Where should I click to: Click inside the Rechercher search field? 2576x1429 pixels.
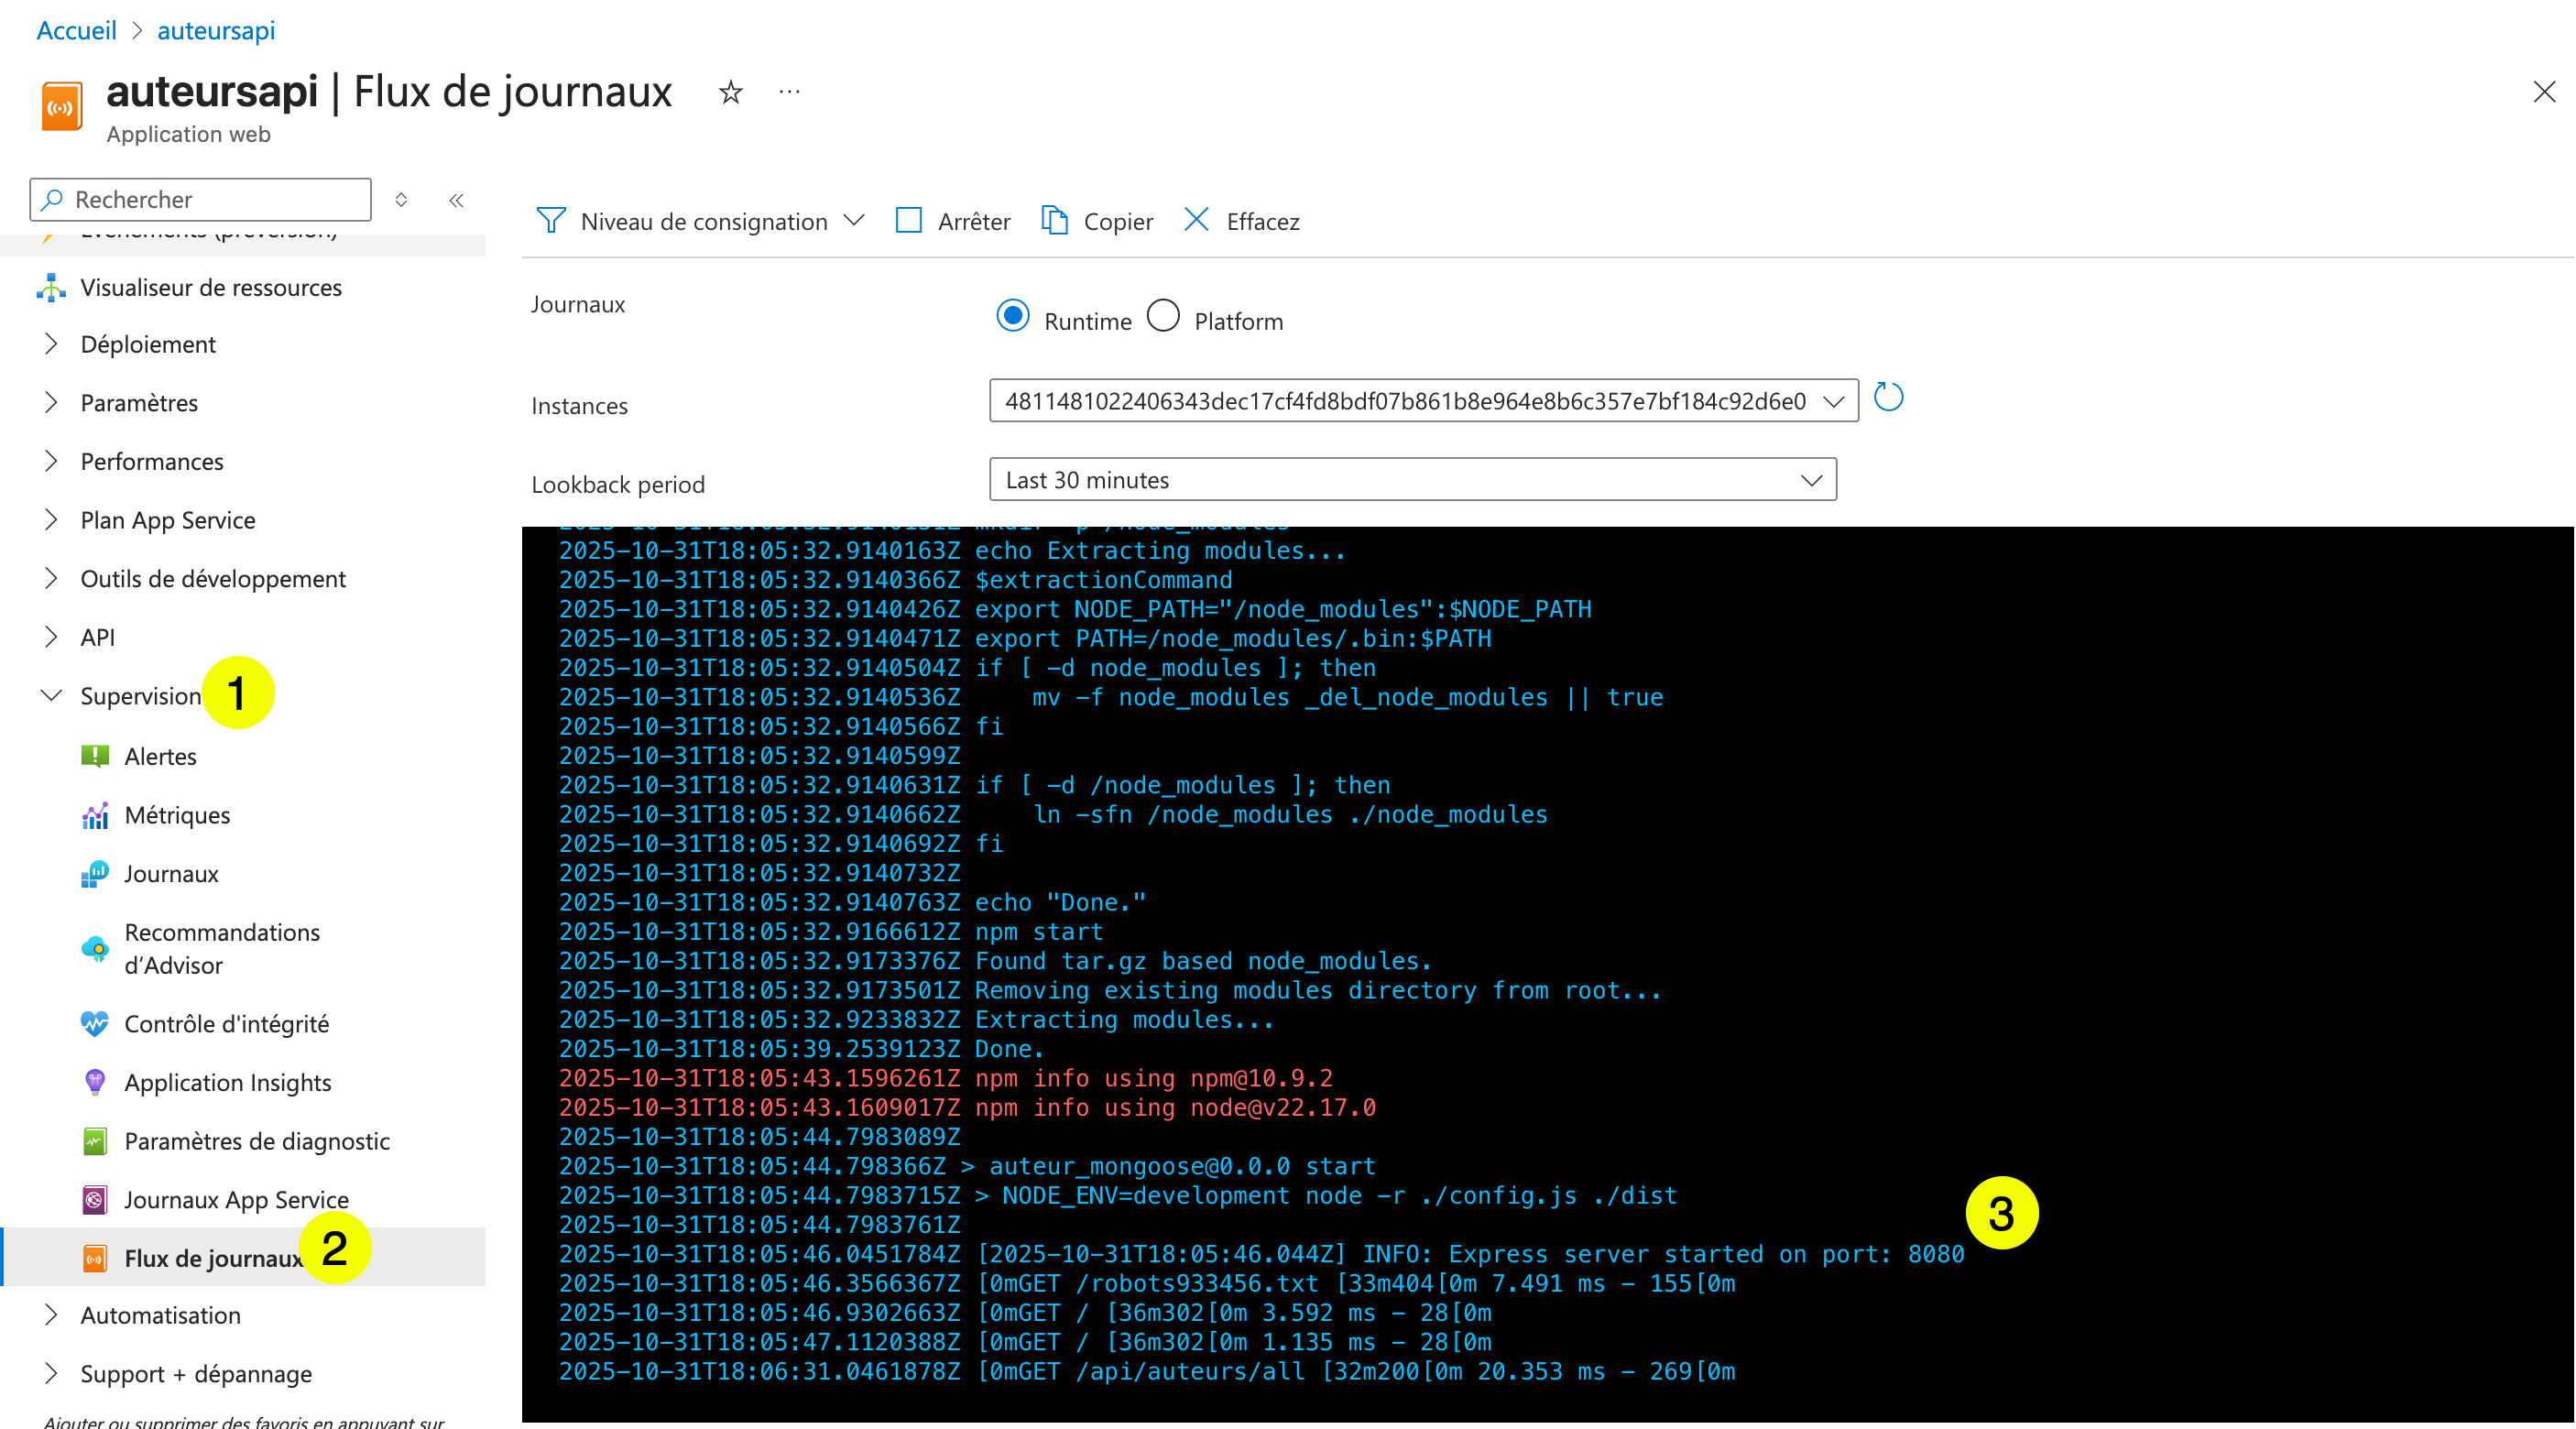(200, 199)
